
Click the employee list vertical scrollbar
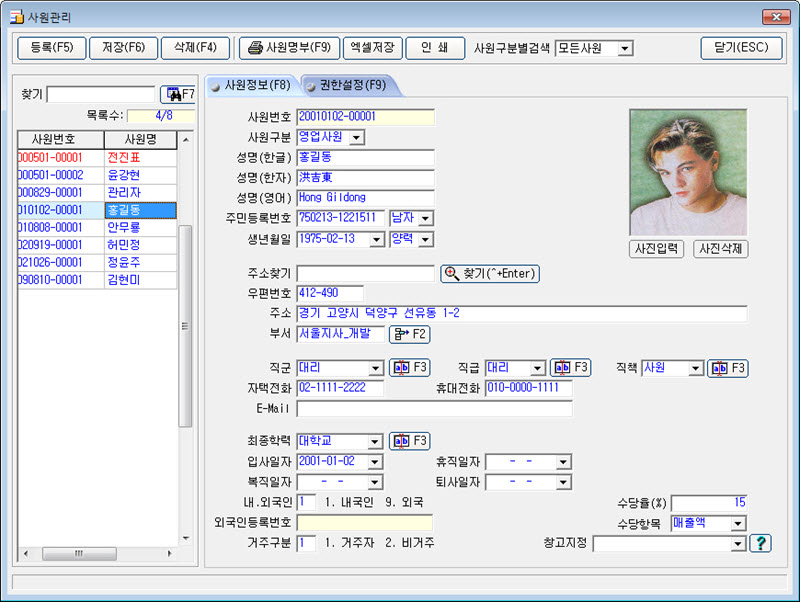tap(186, 326)
